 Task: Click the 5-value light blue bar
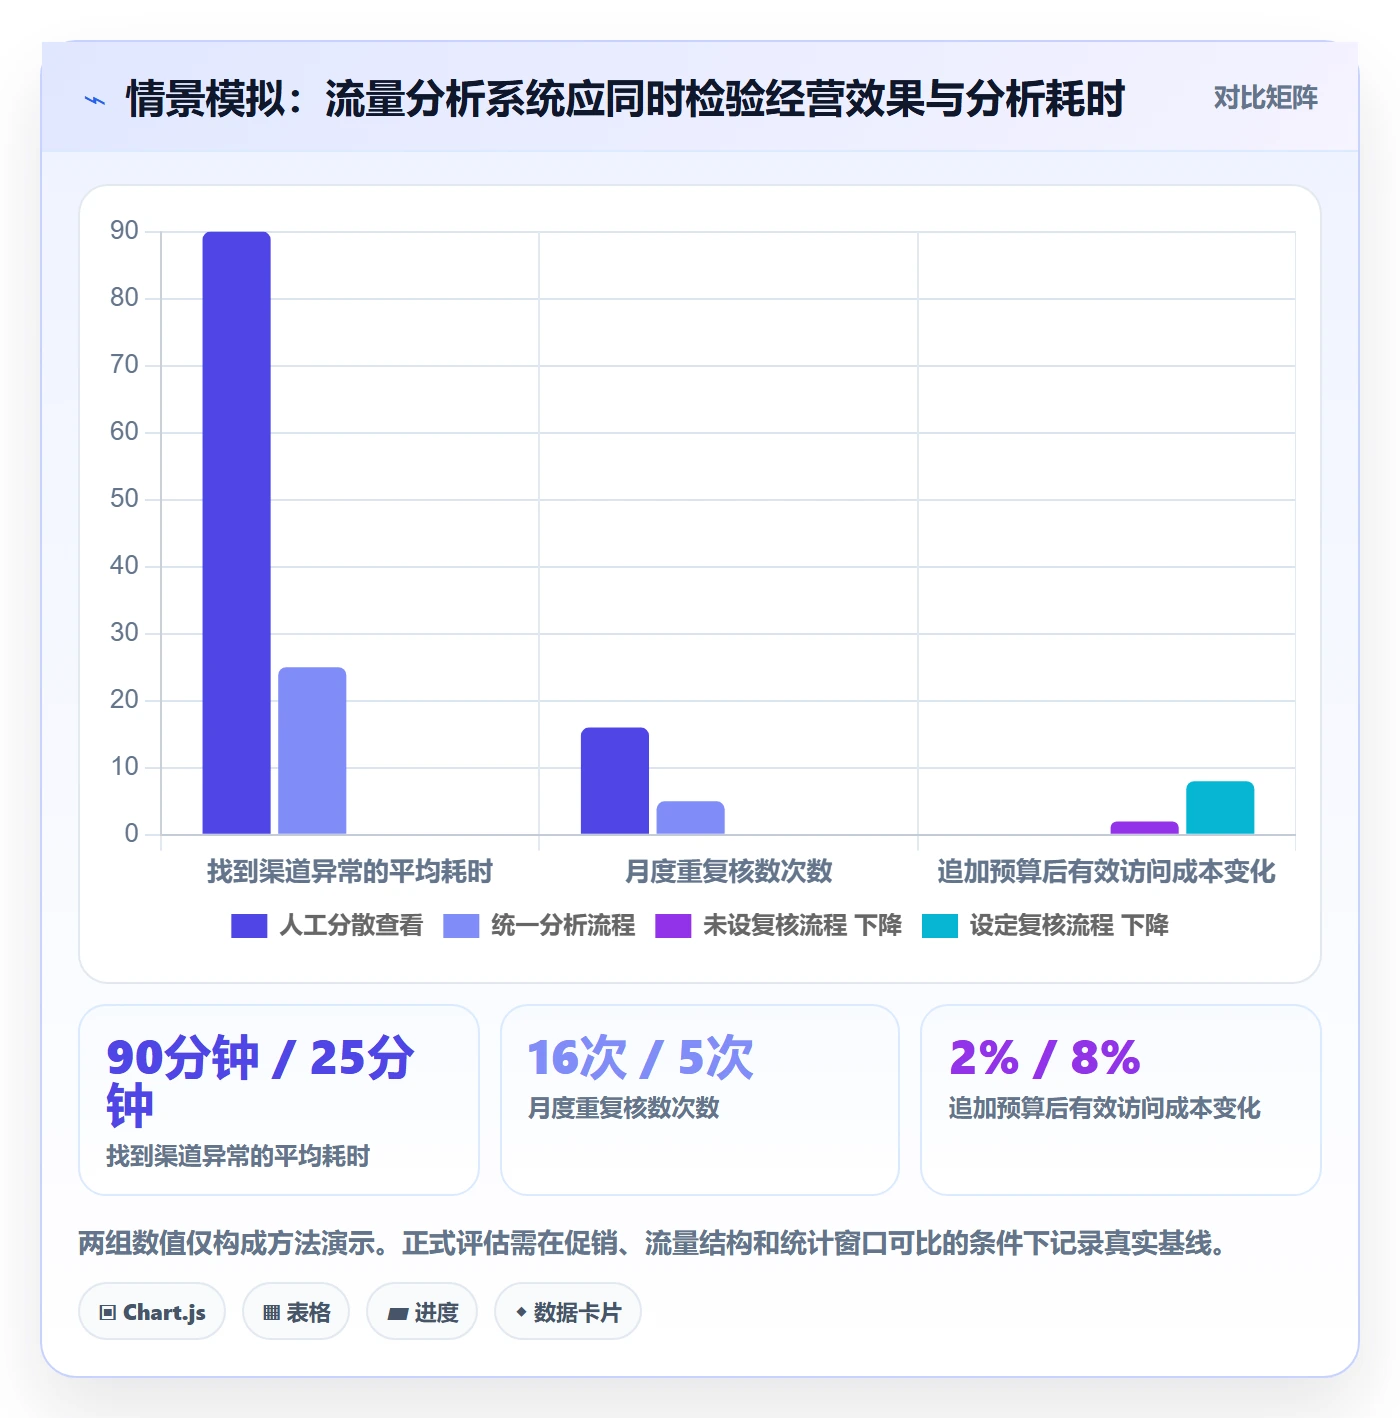[x=691, y=818]
